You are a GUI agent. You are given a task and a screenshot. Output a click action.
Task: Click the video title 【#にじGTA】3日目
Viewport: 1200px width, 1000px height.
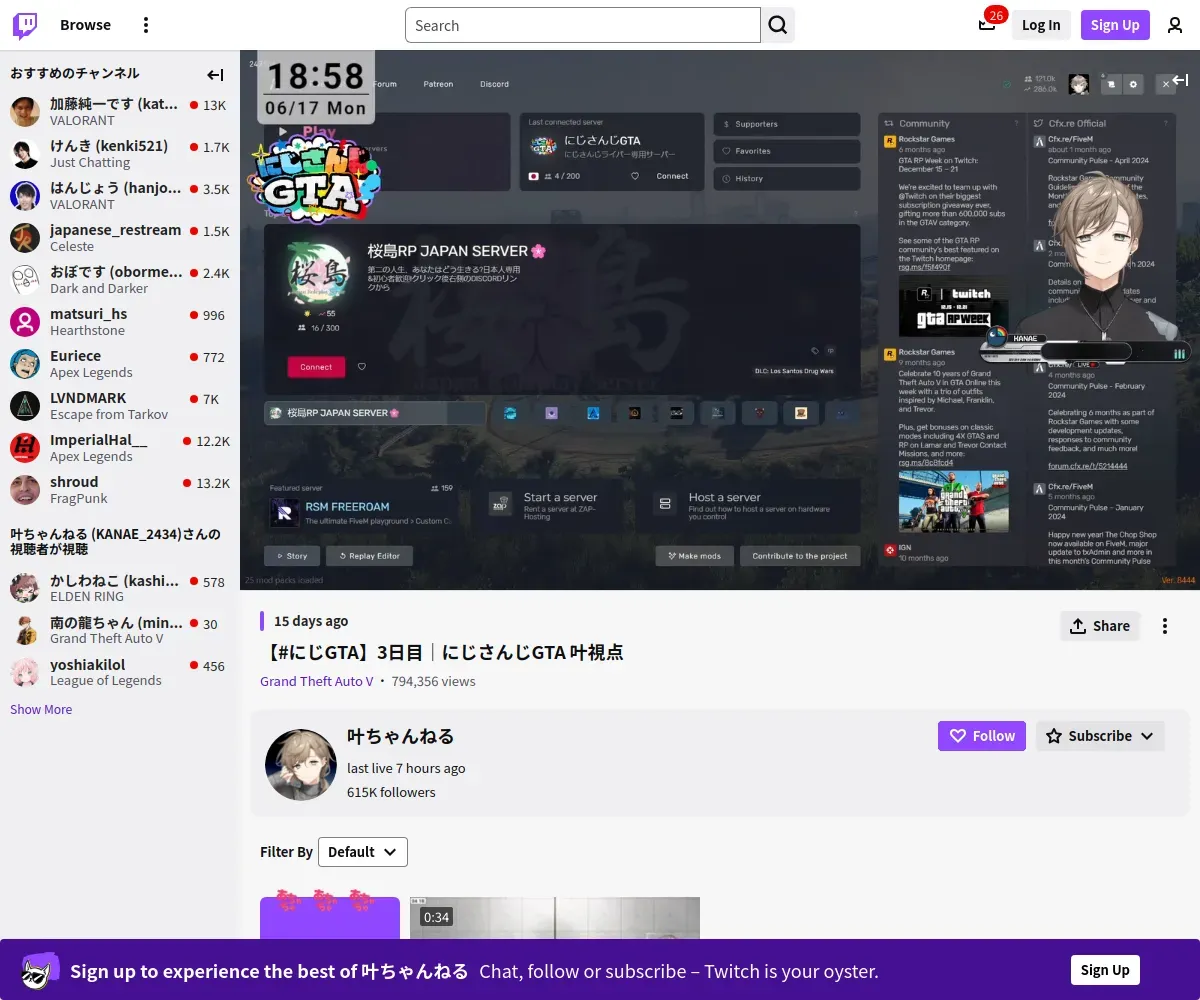(441, 652)
